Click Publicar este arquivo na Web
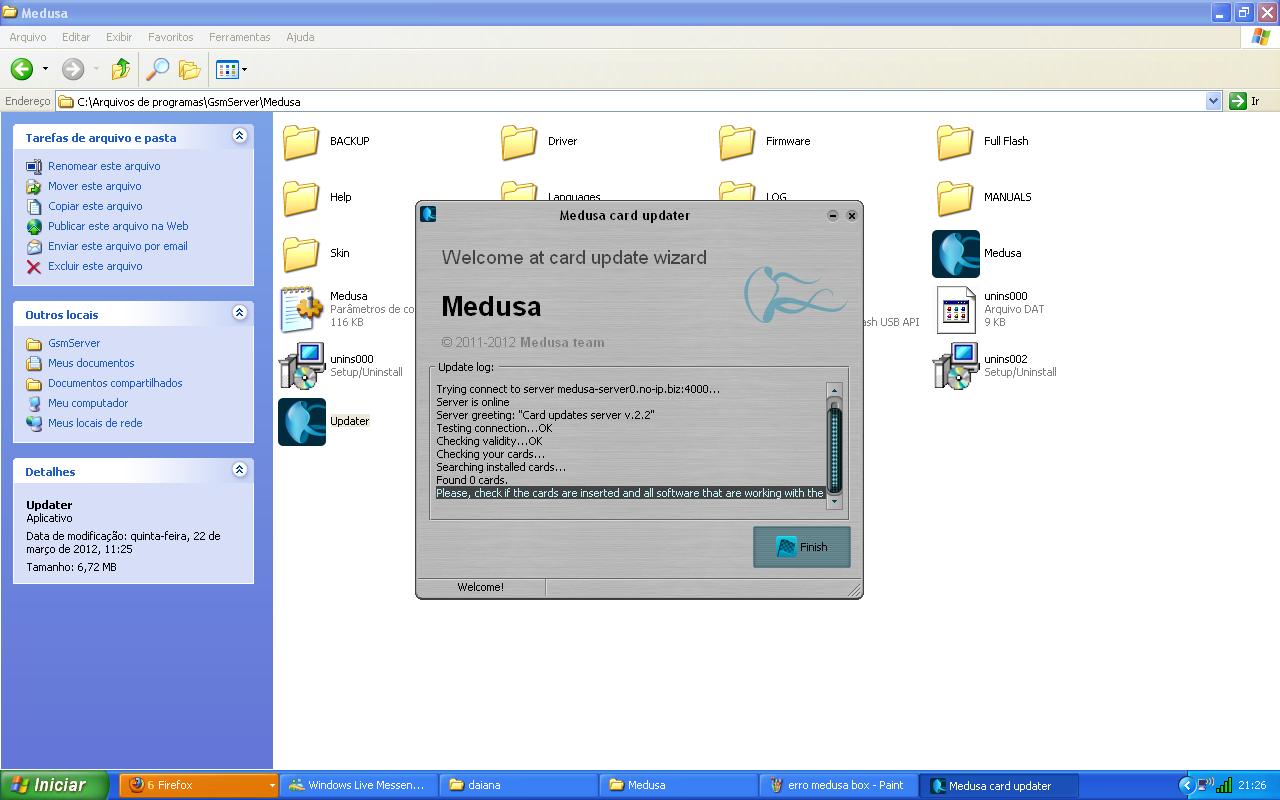This screenshot has height=800, width=1280. 118,226
